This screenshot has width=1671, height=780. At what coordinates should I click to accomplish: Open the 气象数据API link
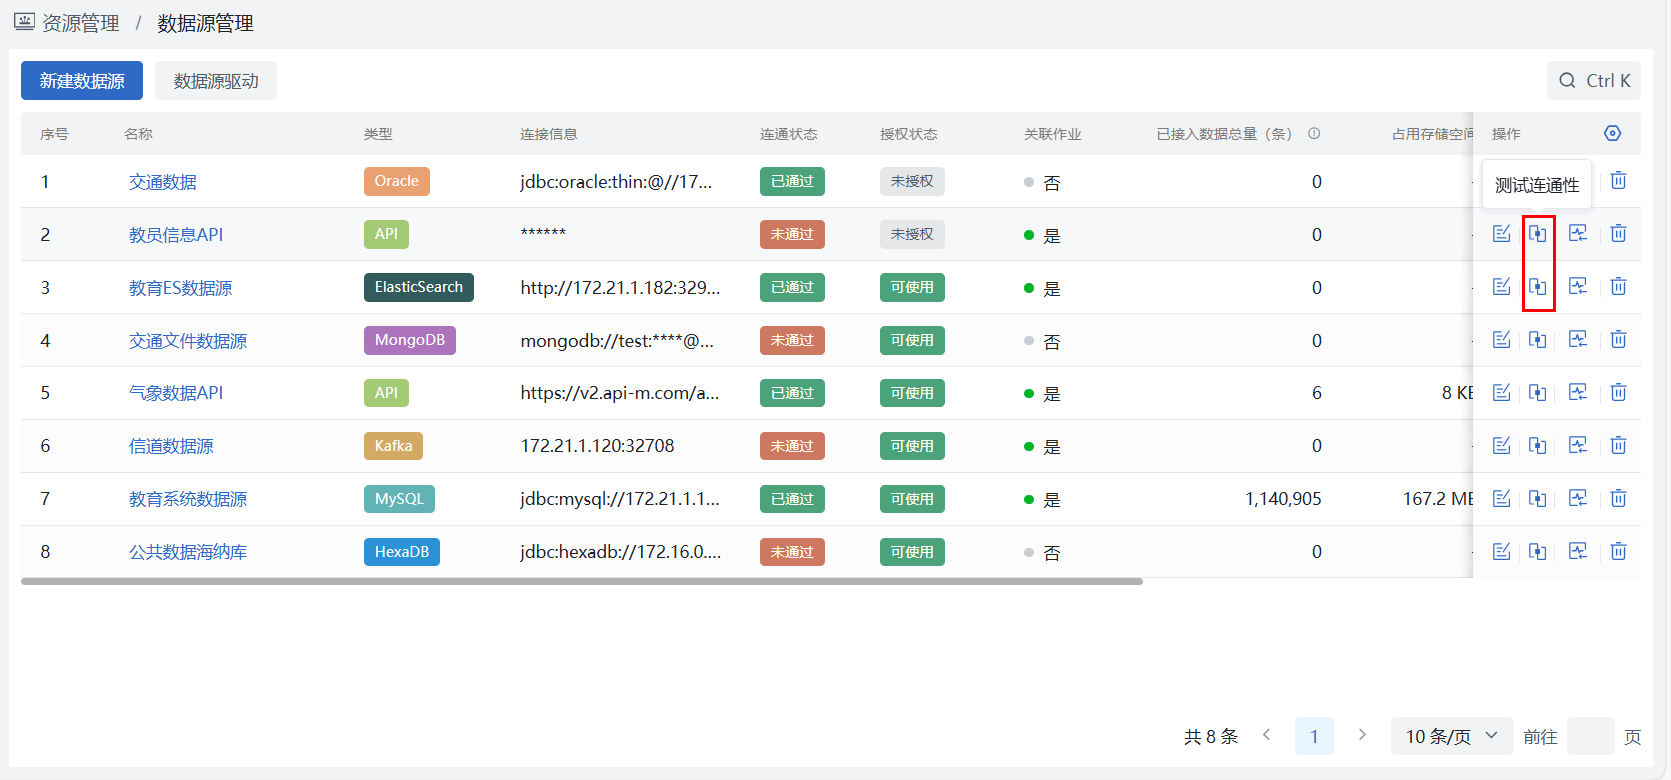(x=176, y=393)
